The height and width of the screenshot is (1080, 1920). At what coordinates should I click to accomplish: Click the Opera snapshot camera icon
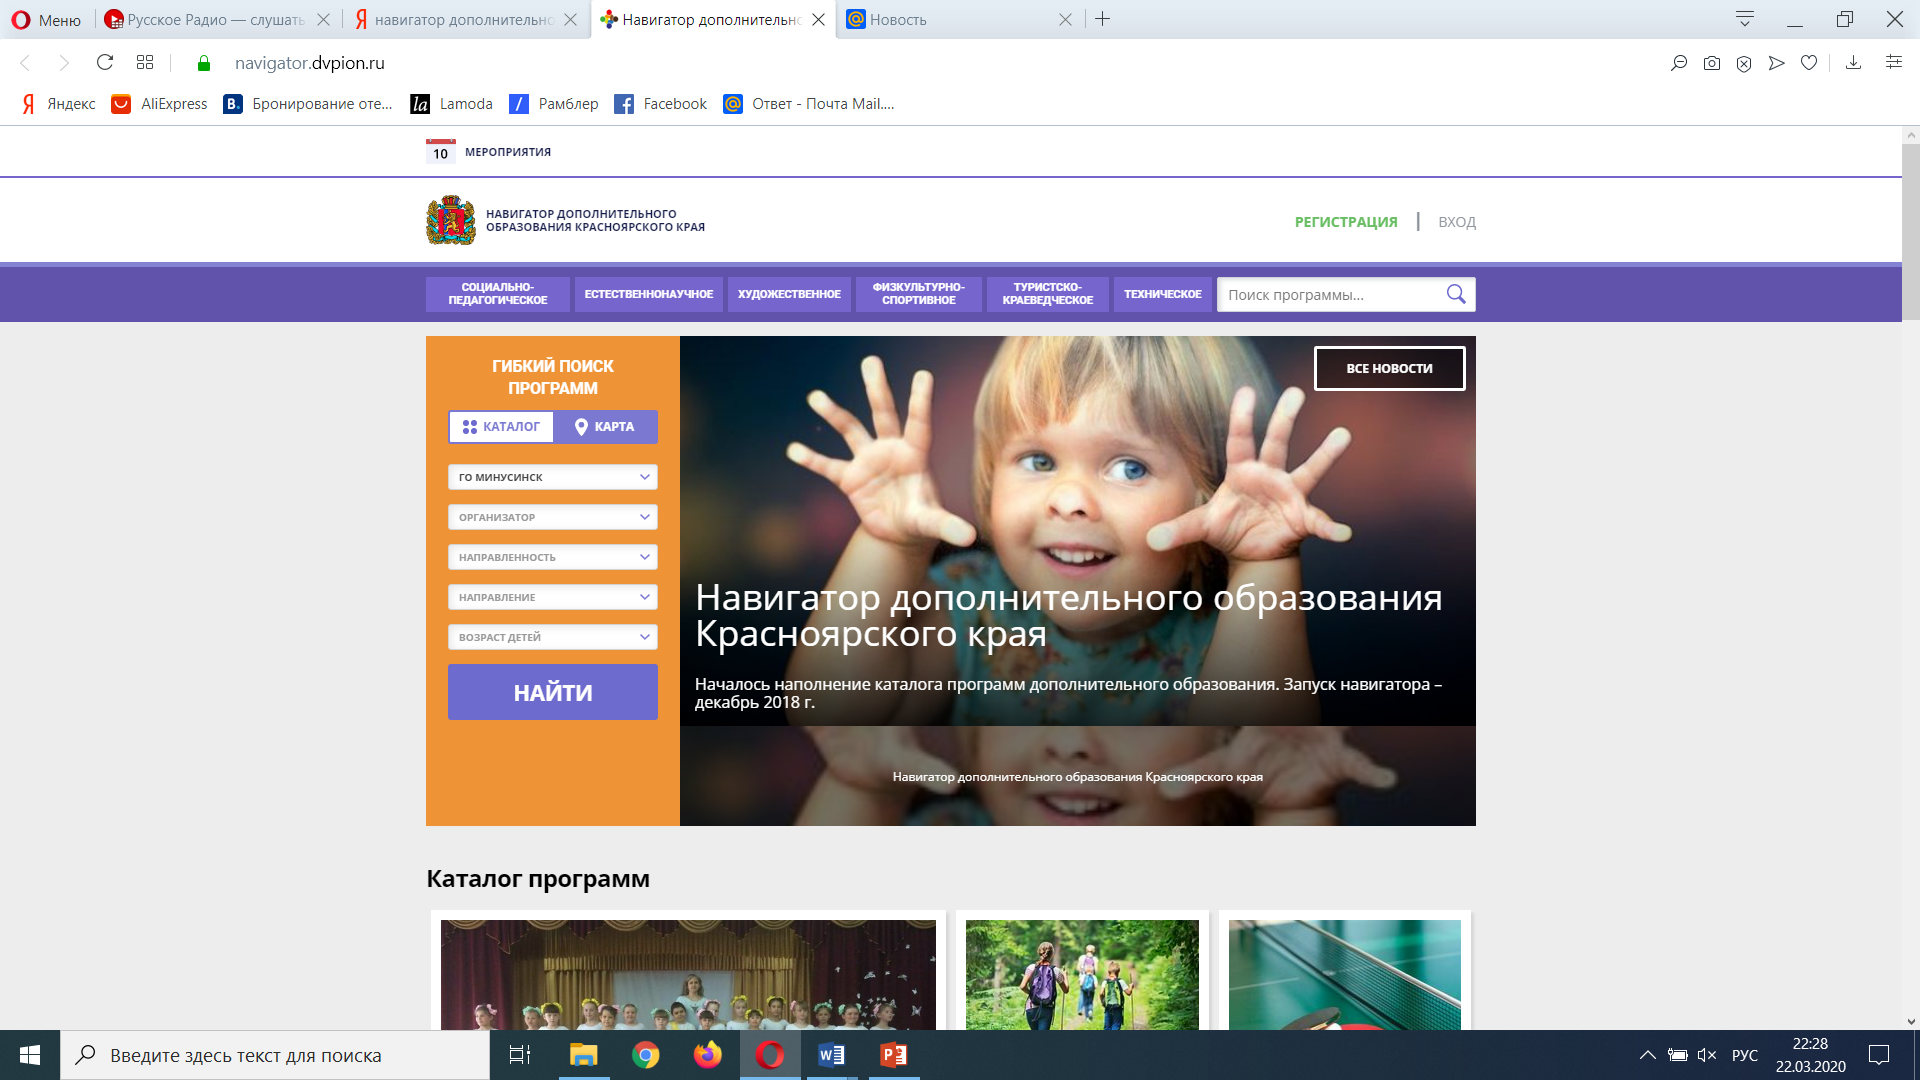point(1712,63)
